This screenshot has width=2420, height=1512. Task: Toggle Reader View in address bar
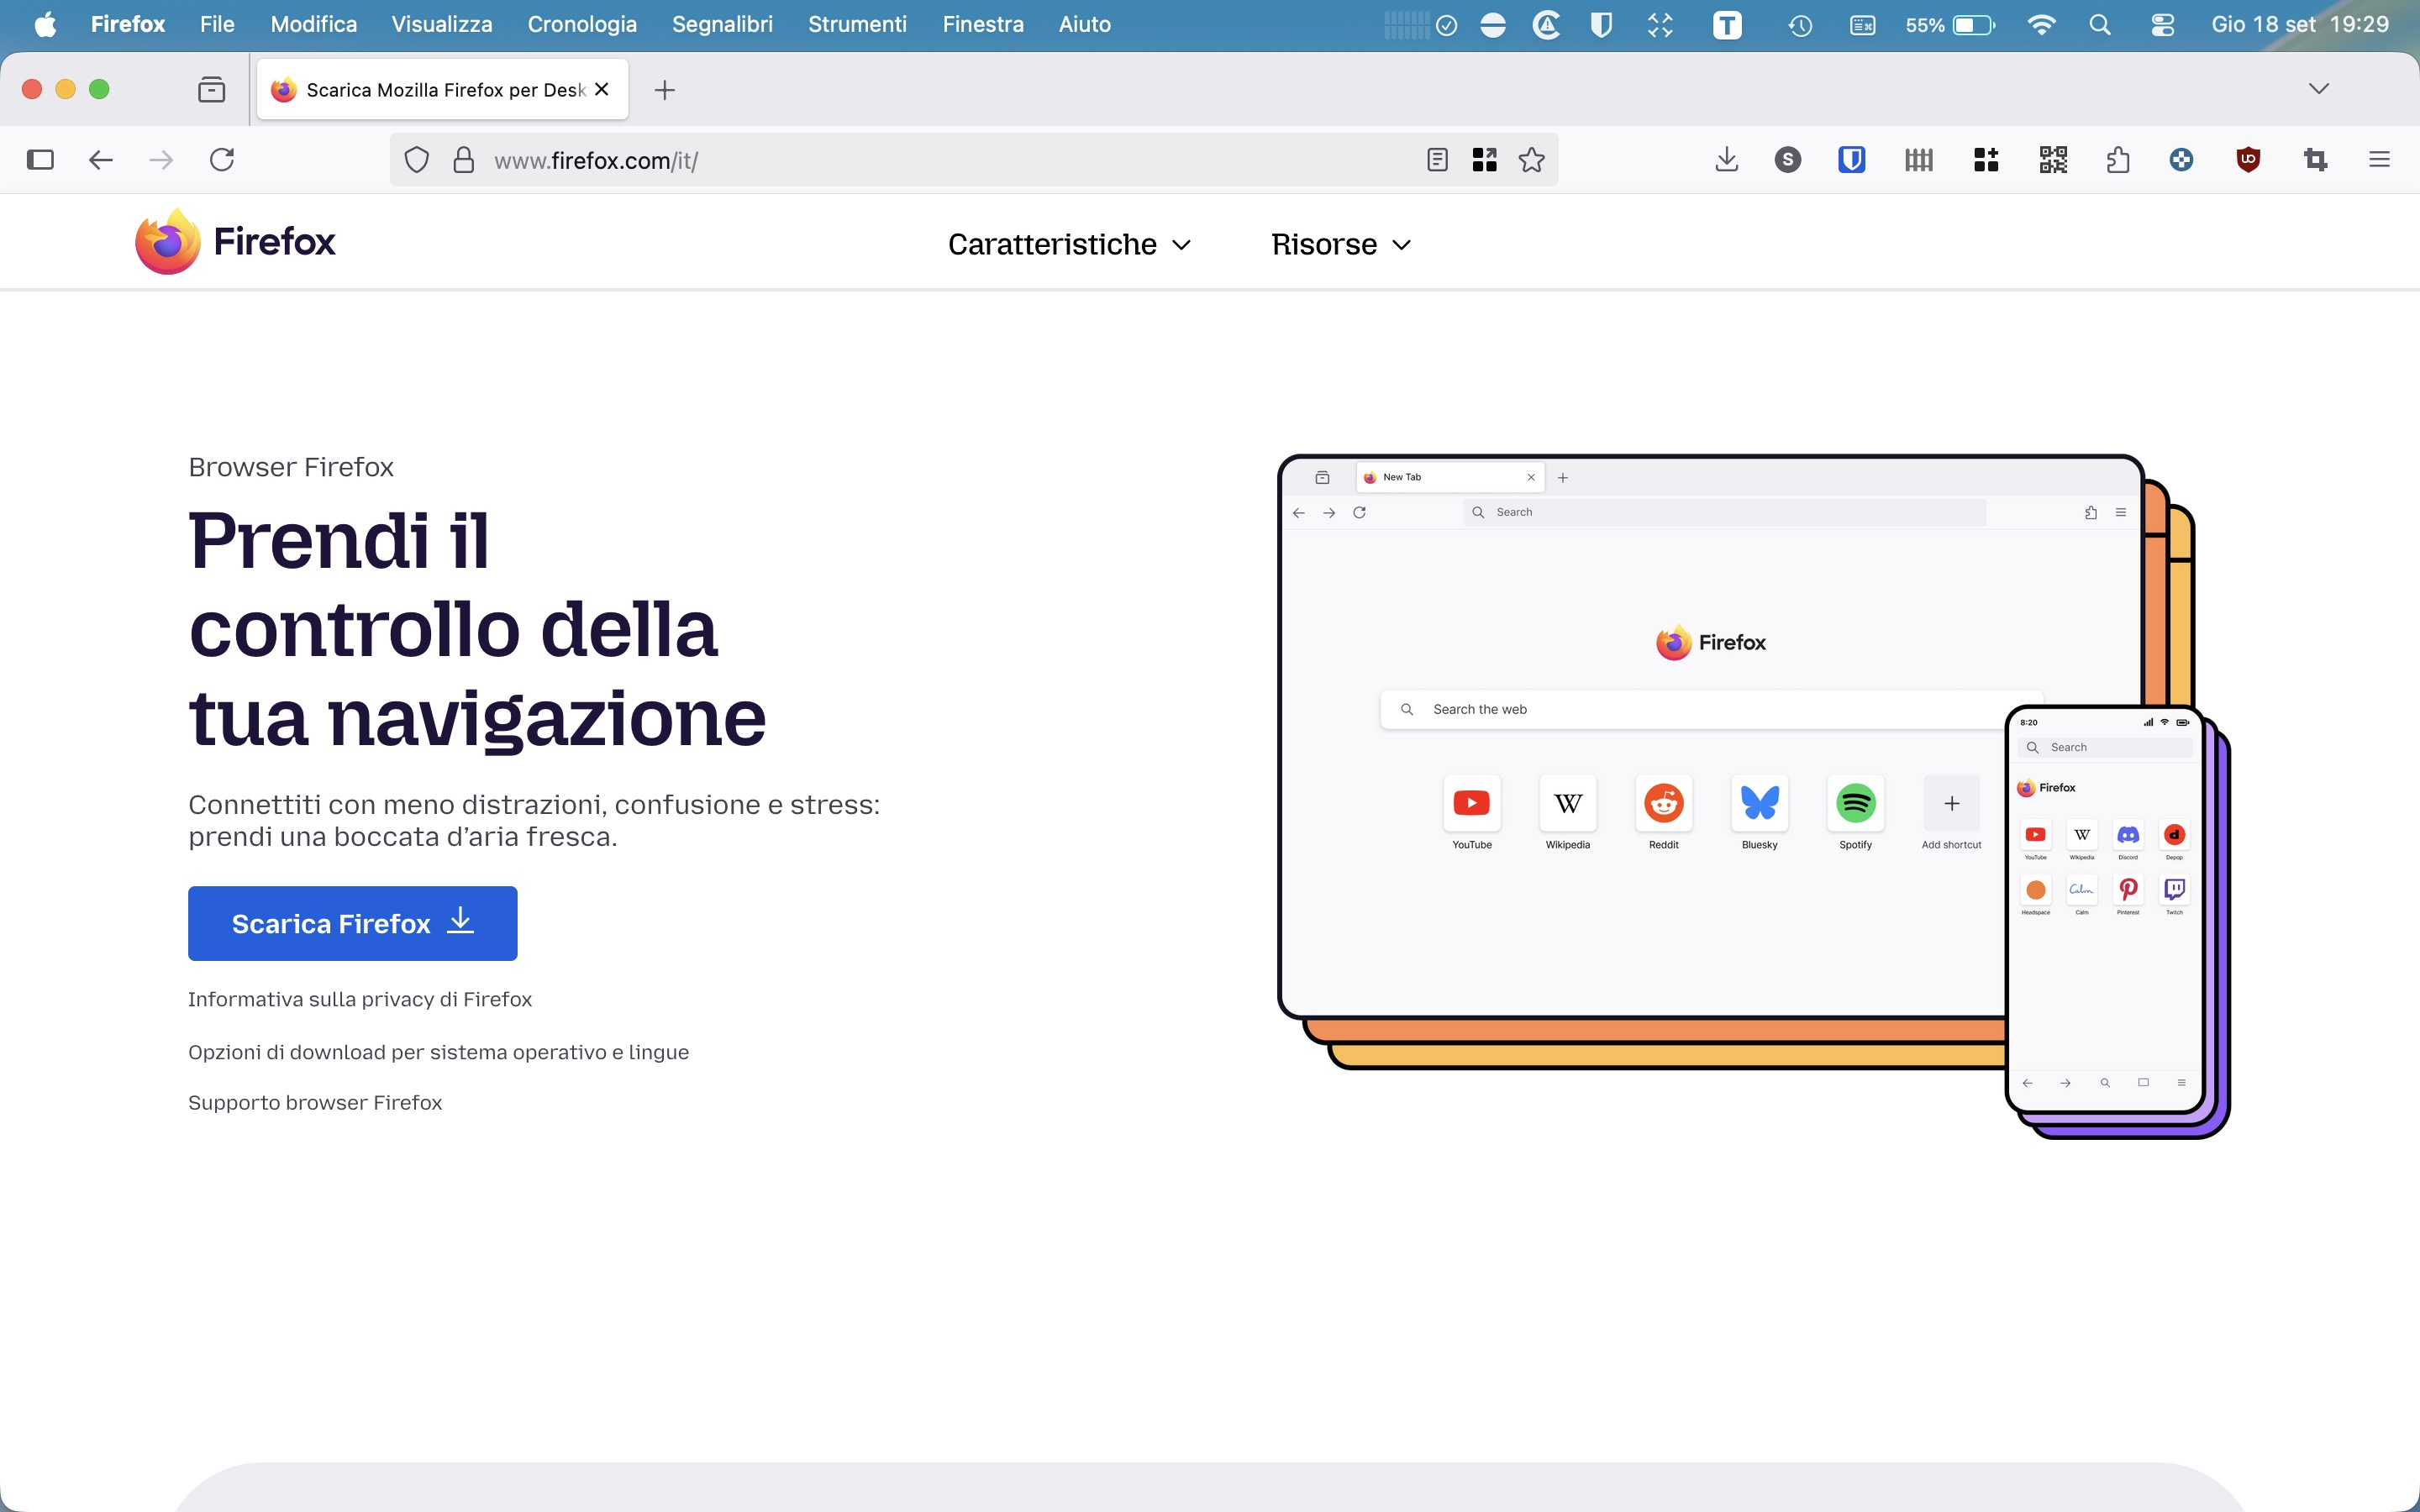(x=1437, y=160)
